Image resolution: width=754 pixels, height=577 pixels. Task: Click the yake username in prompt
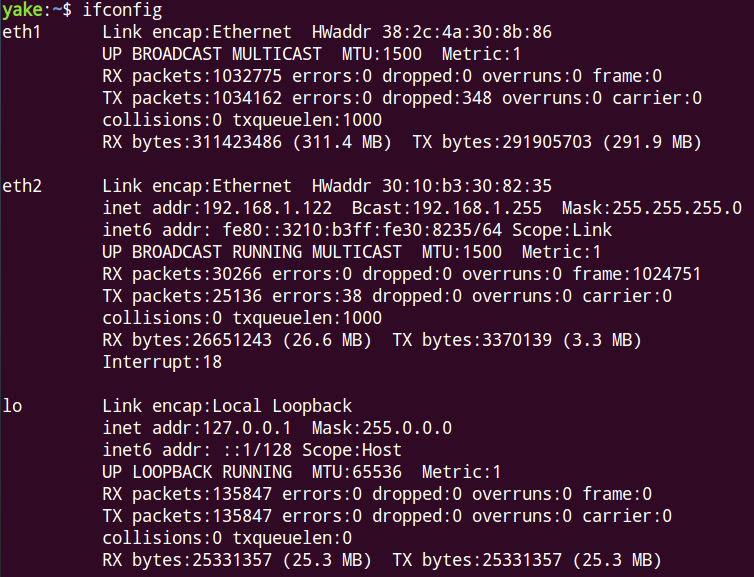click(x=22, y=10)
